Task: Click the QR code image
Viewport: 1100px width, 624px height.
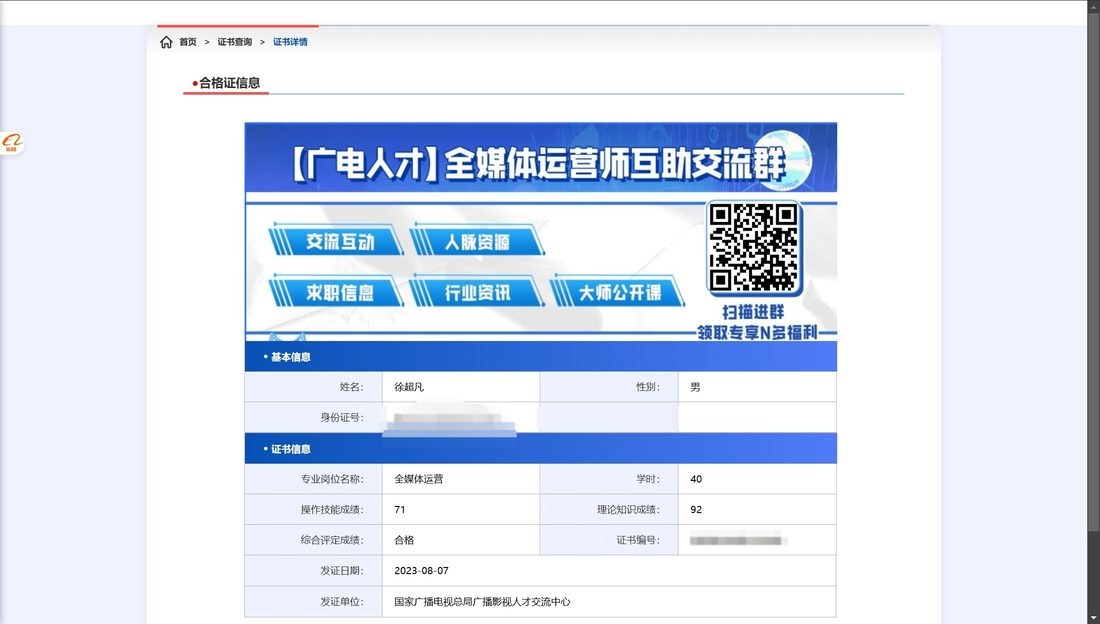Action: tap(753, 247)
